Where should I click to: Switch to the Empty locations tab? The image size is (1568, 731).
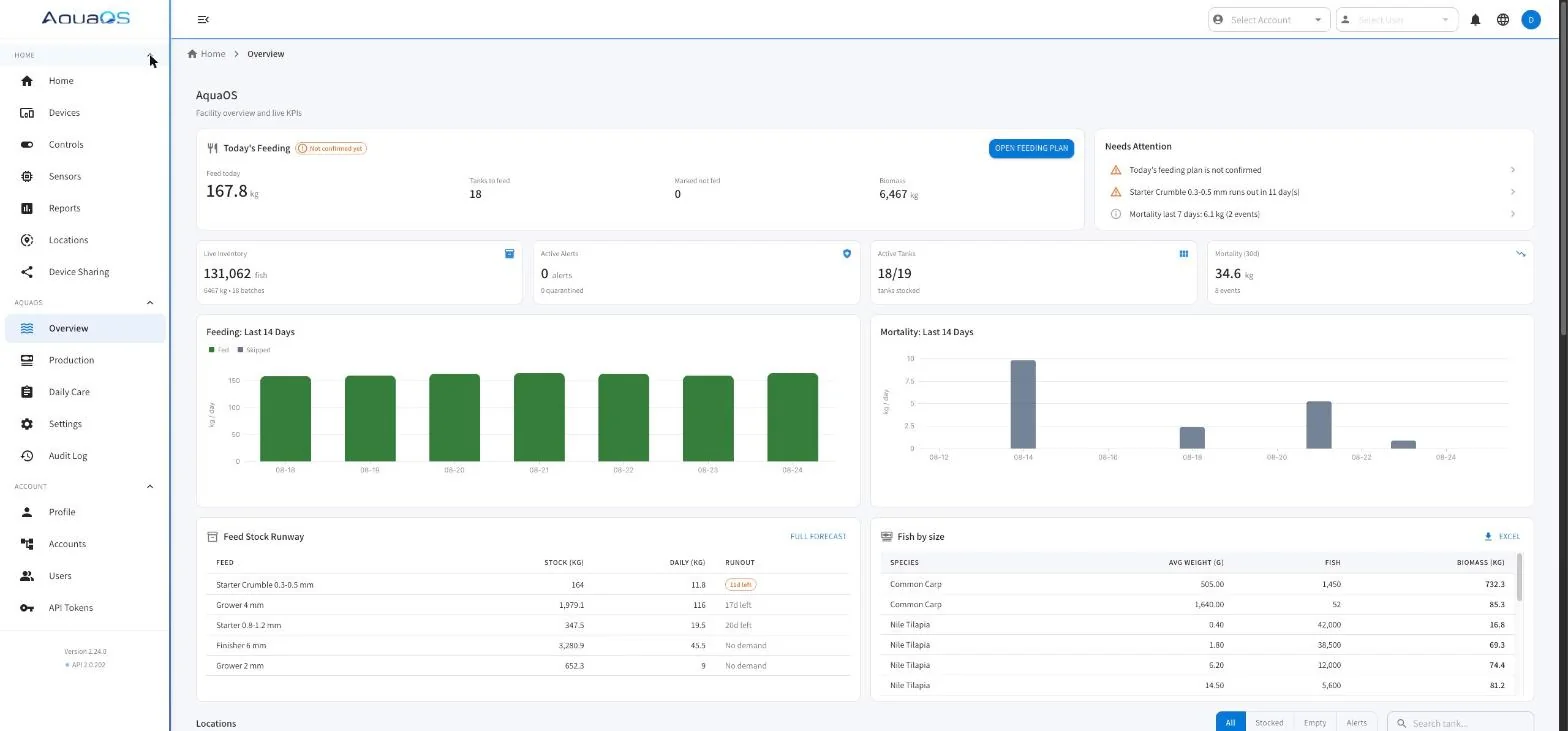(x=1315, y=722)
